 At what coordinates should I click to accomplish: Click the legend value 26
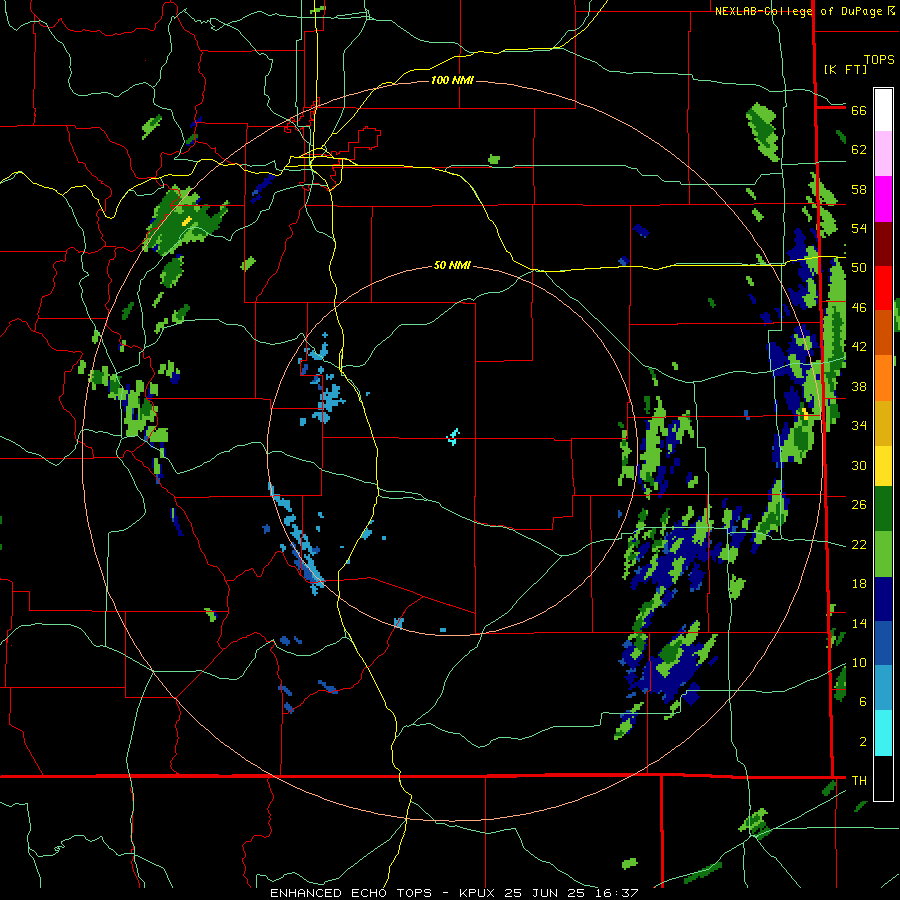pyautogui.click(x=859, y=505)
